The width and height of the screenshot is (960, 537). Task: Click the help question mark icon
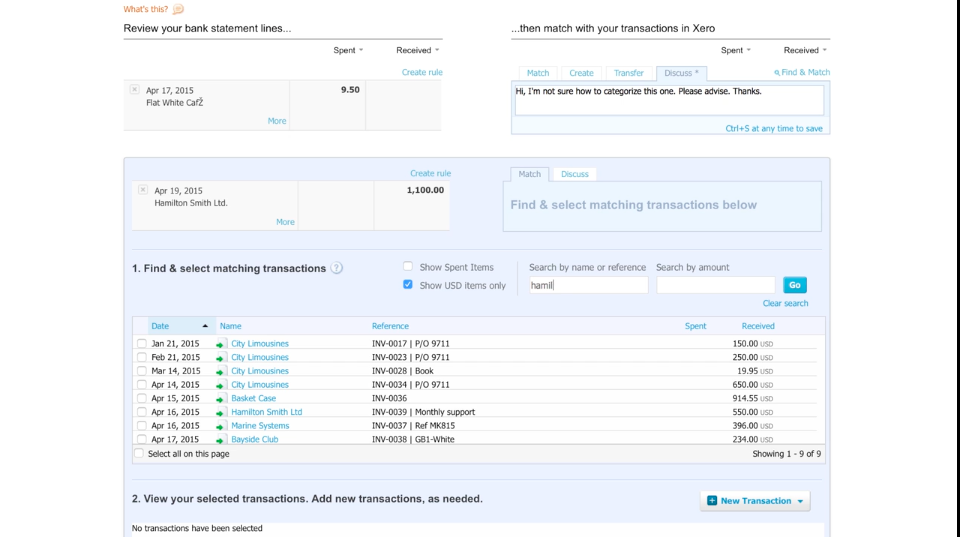[x=337, y=268]
